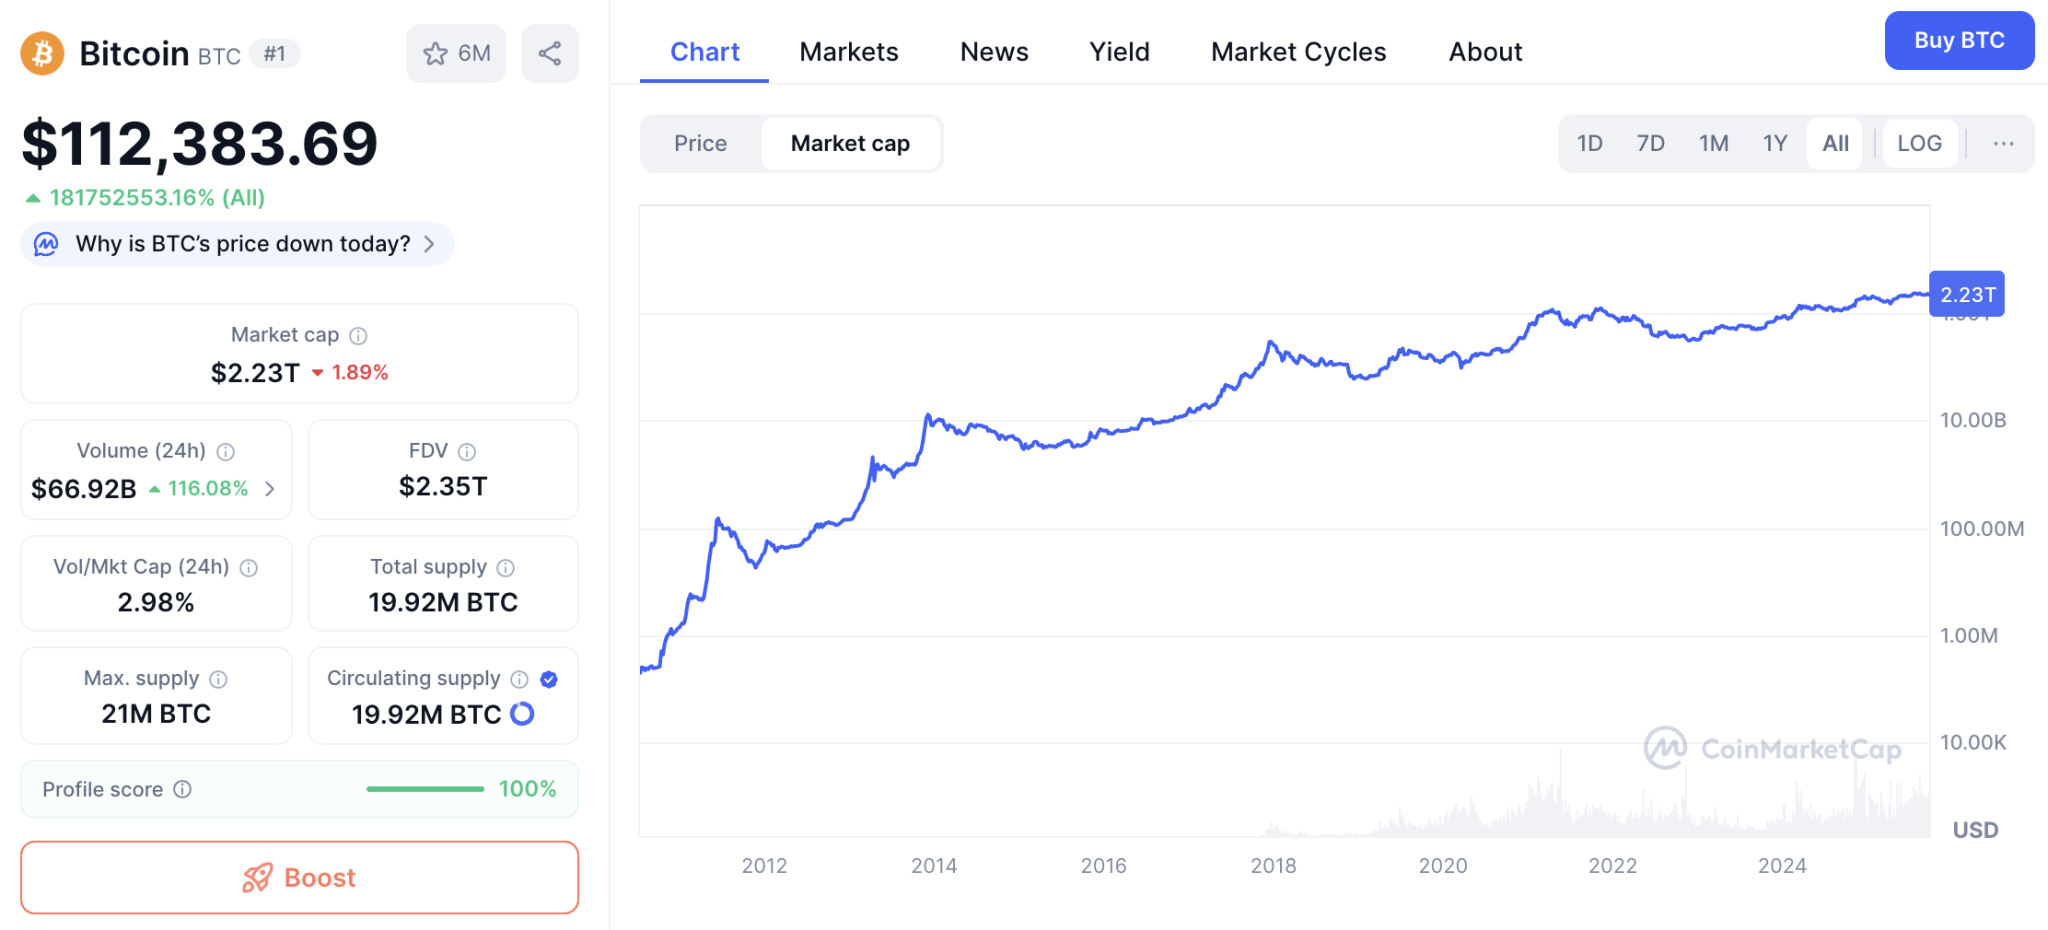This screenshot has height=930, width=2048.
Task: Open "Why is BTC's price down today?" panel
Action: [x=236, y=243]
